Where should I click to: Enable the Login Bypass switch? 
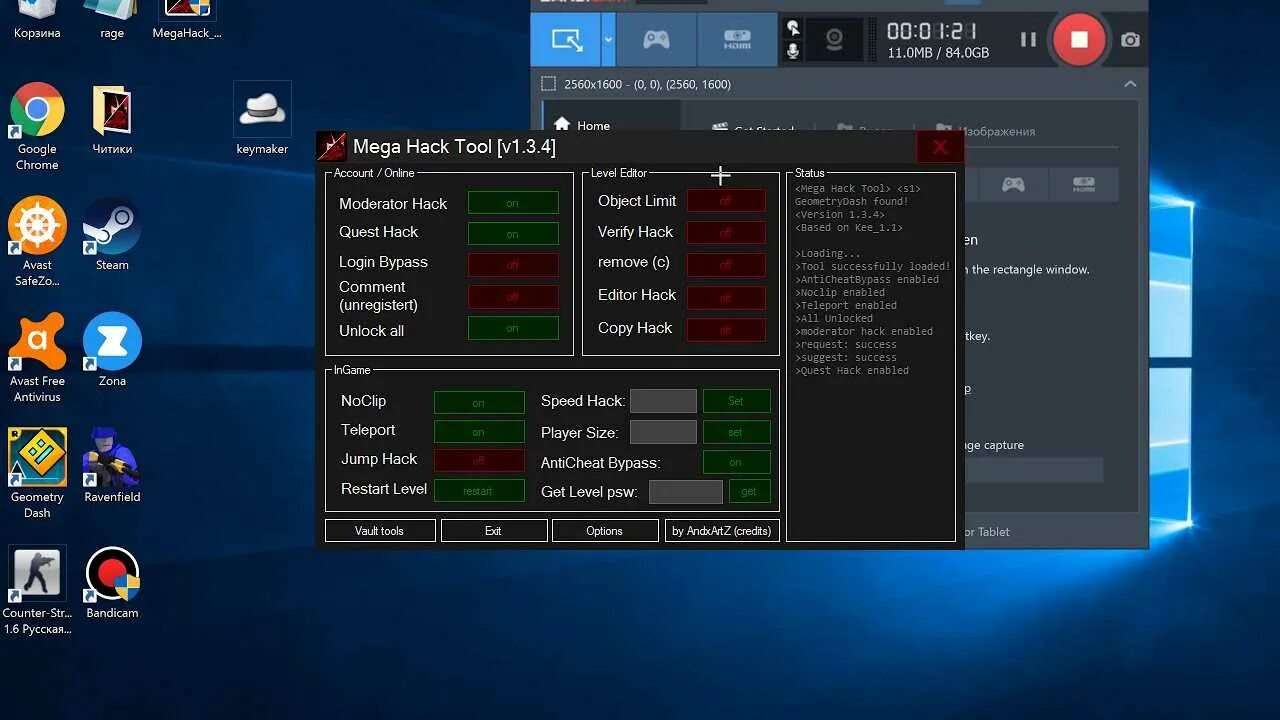click(x=513, y=265)
